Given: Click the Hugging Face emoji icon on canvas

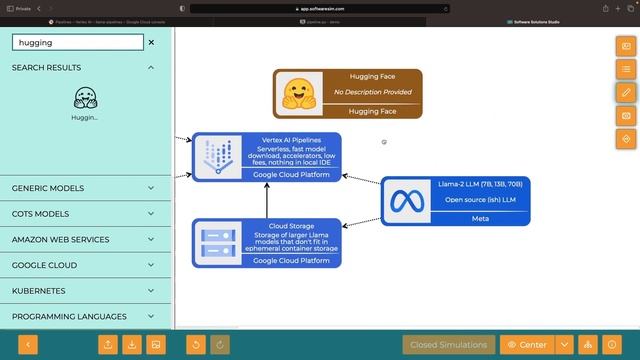Looking at the screenshot, I should coord(299,94).
